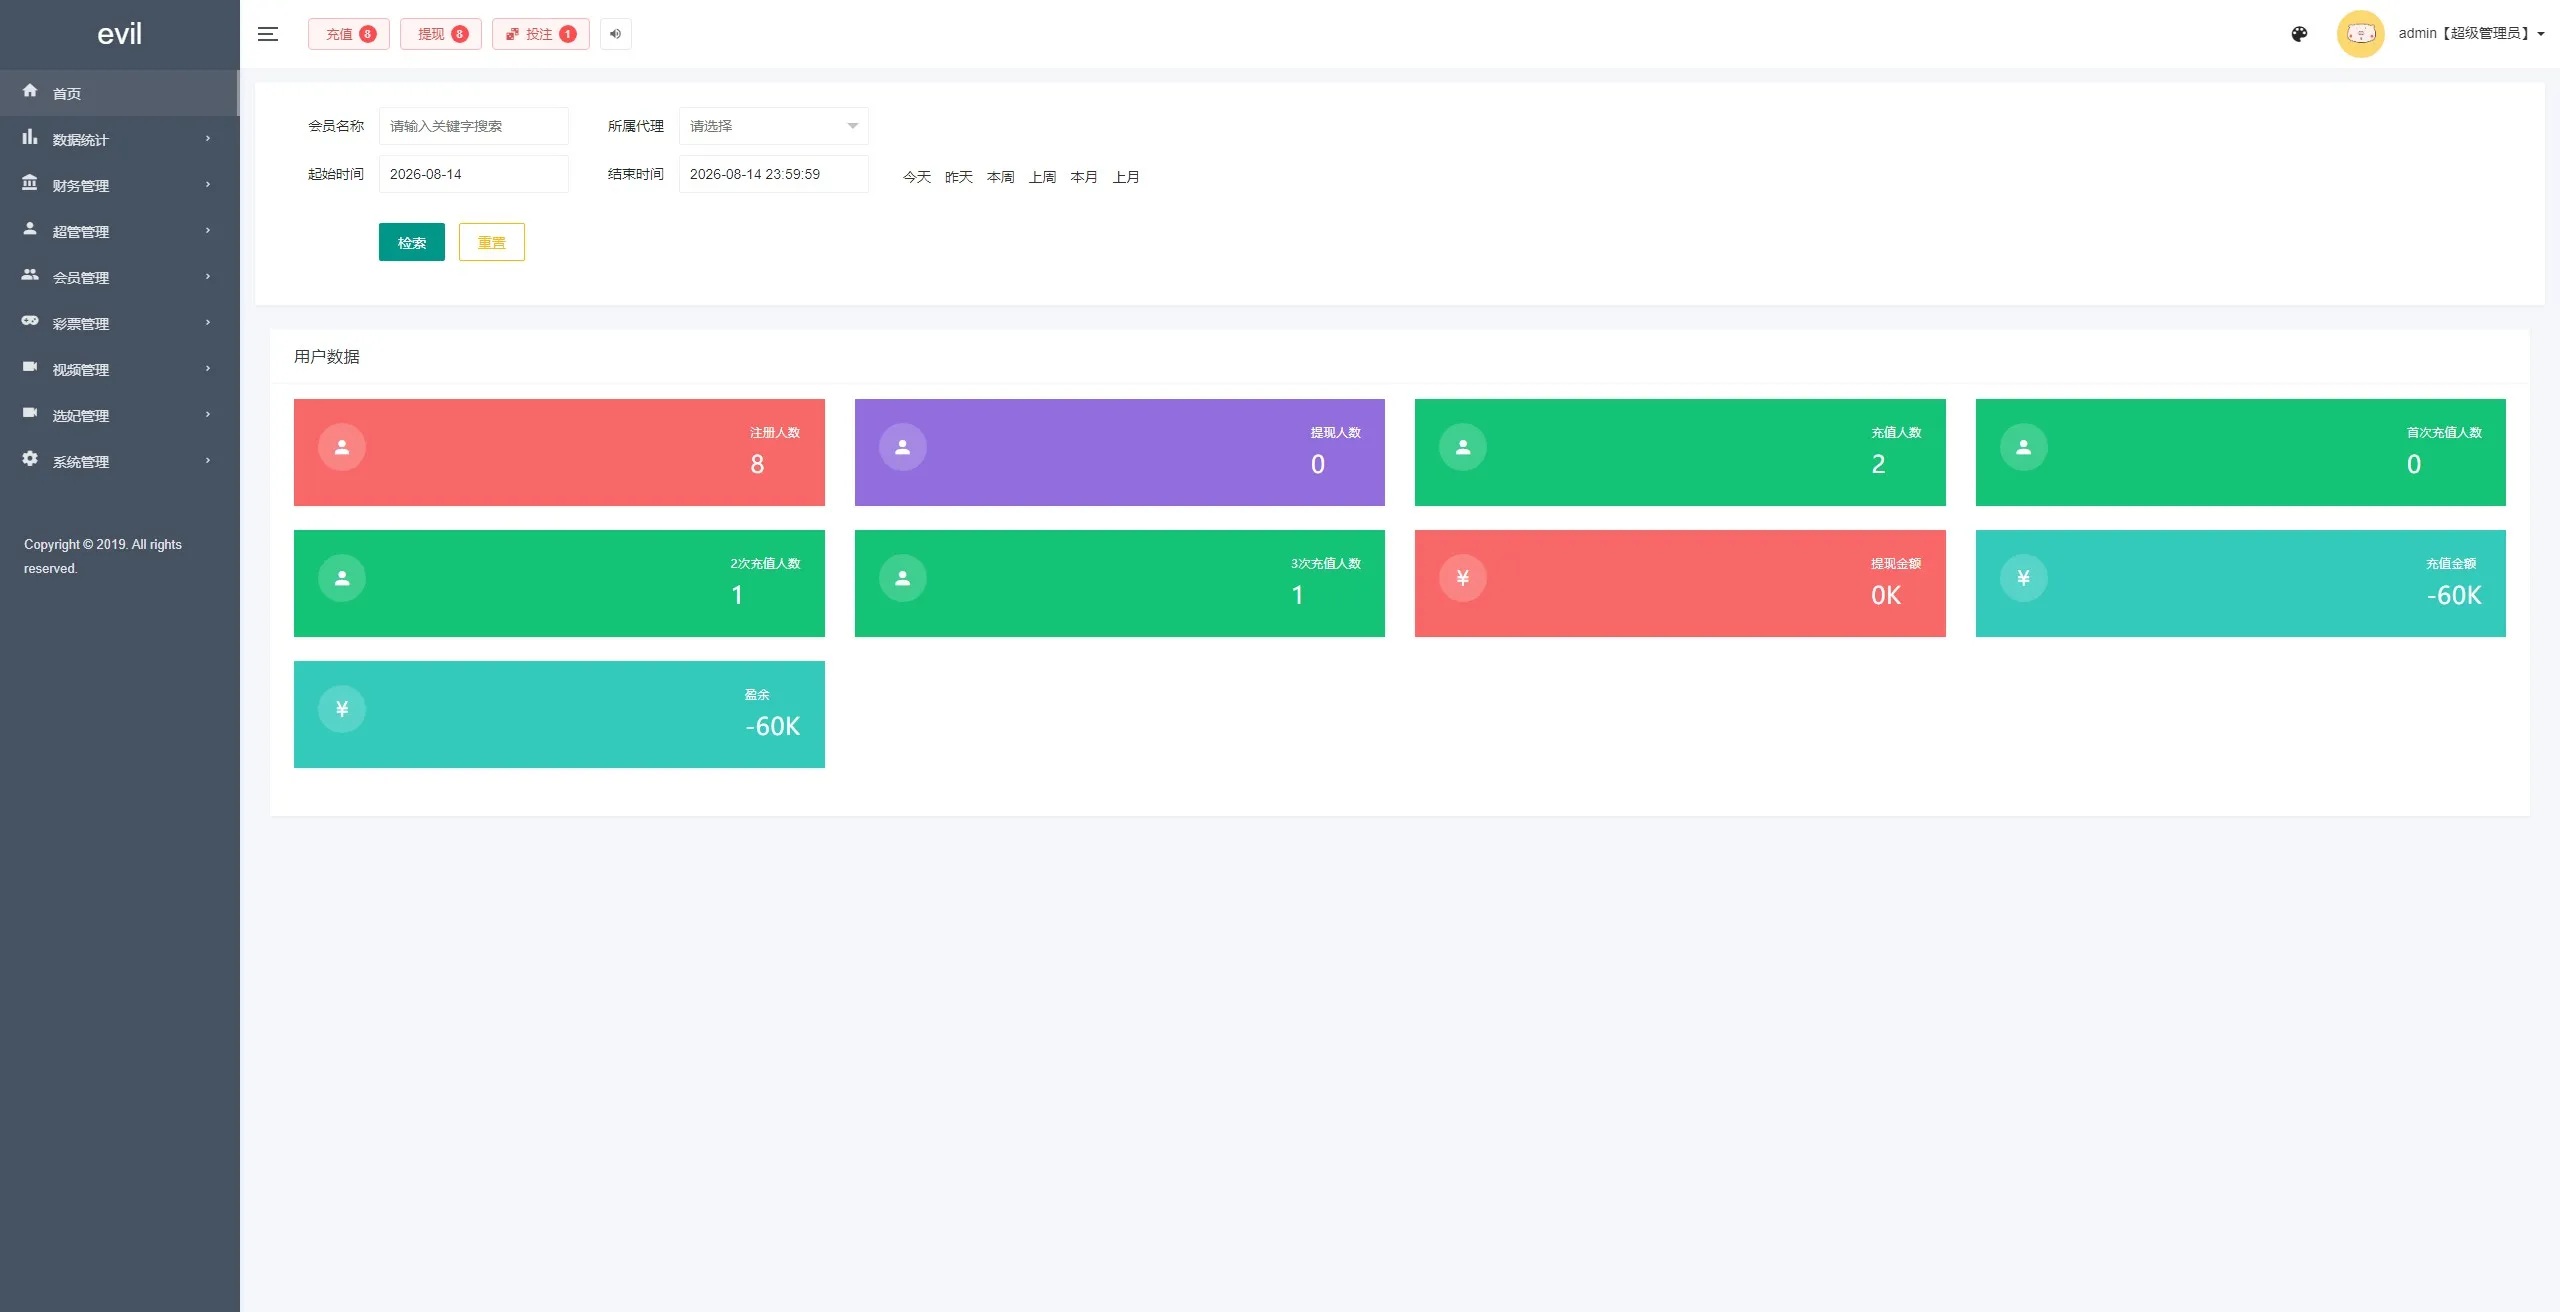Select the 本周 date shortcut

point(1000,177)
